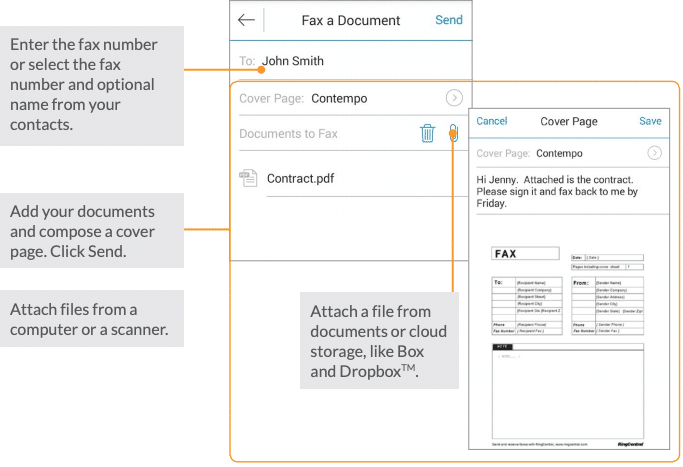Screen dimensions: 683x467
Task: Click the 'Documents to Fax' section label
Action: click(x=288, y=133)
